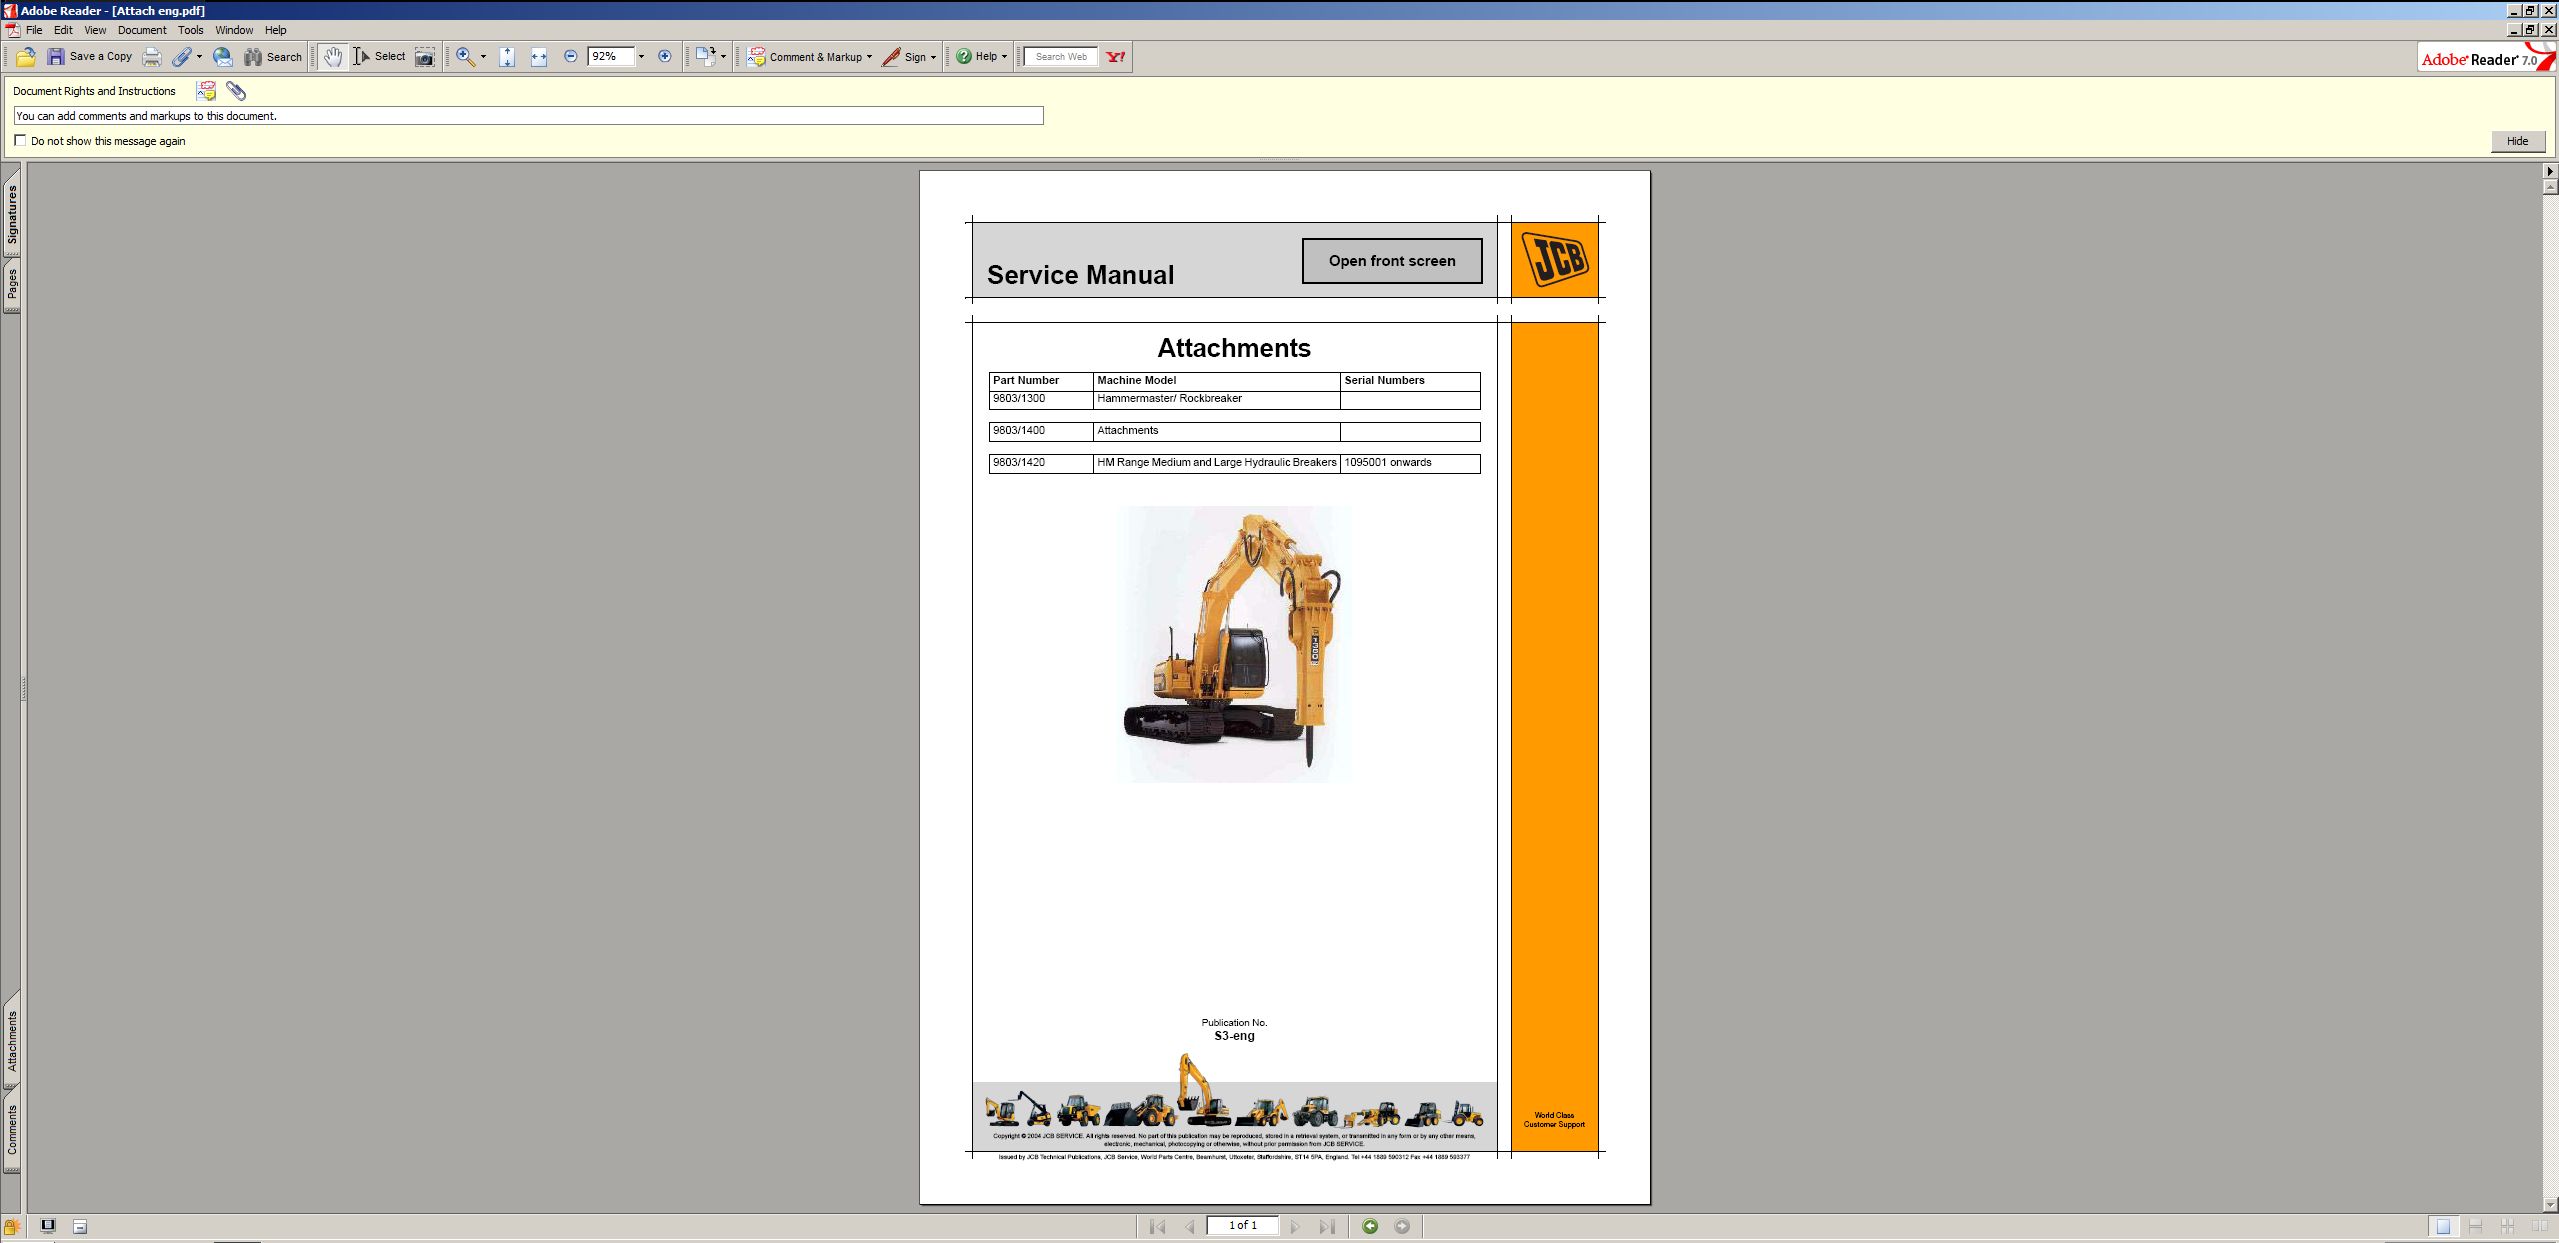Click the Yahoo search icon
The image size is (2559, 1243).
[x=1116, y=57]
